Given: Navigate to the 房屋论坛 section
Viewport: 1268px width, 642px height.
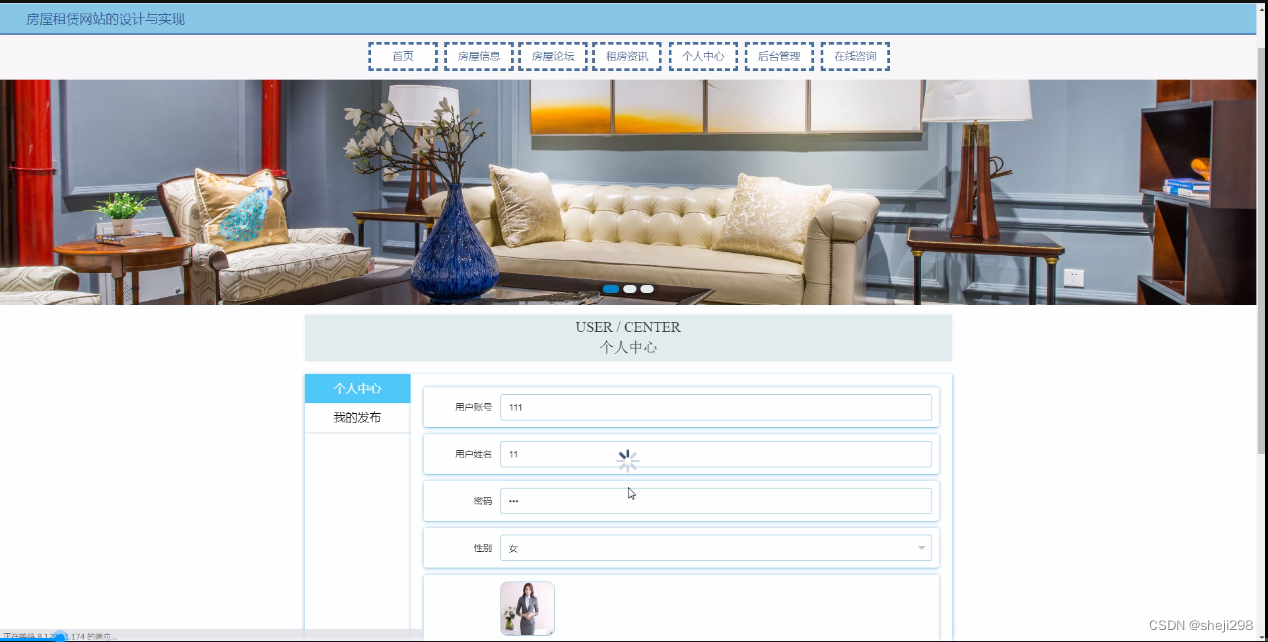Looking at the screenshot, I should (553, 56).
